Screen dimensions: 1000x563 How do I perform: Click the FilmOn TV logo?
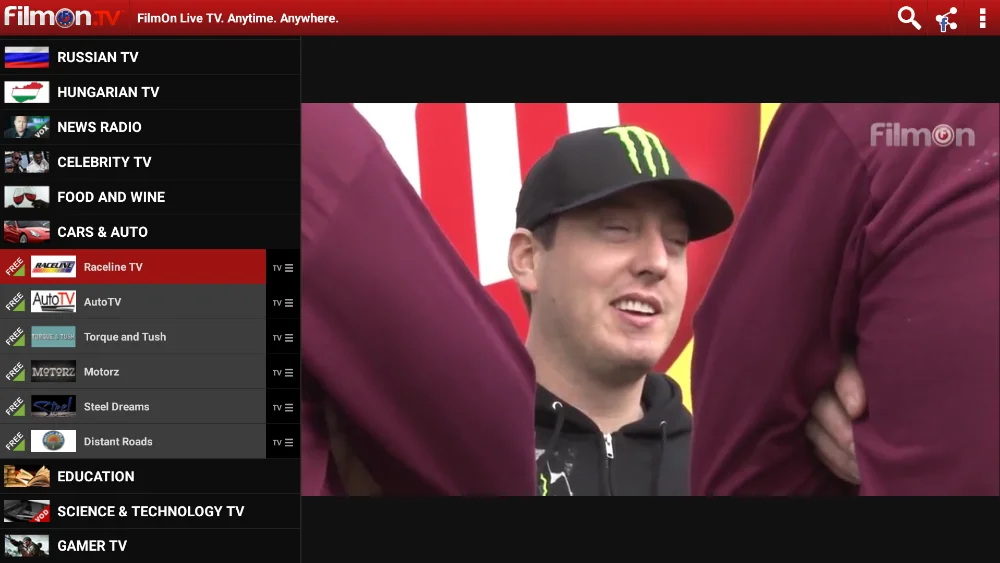point(62,17)
